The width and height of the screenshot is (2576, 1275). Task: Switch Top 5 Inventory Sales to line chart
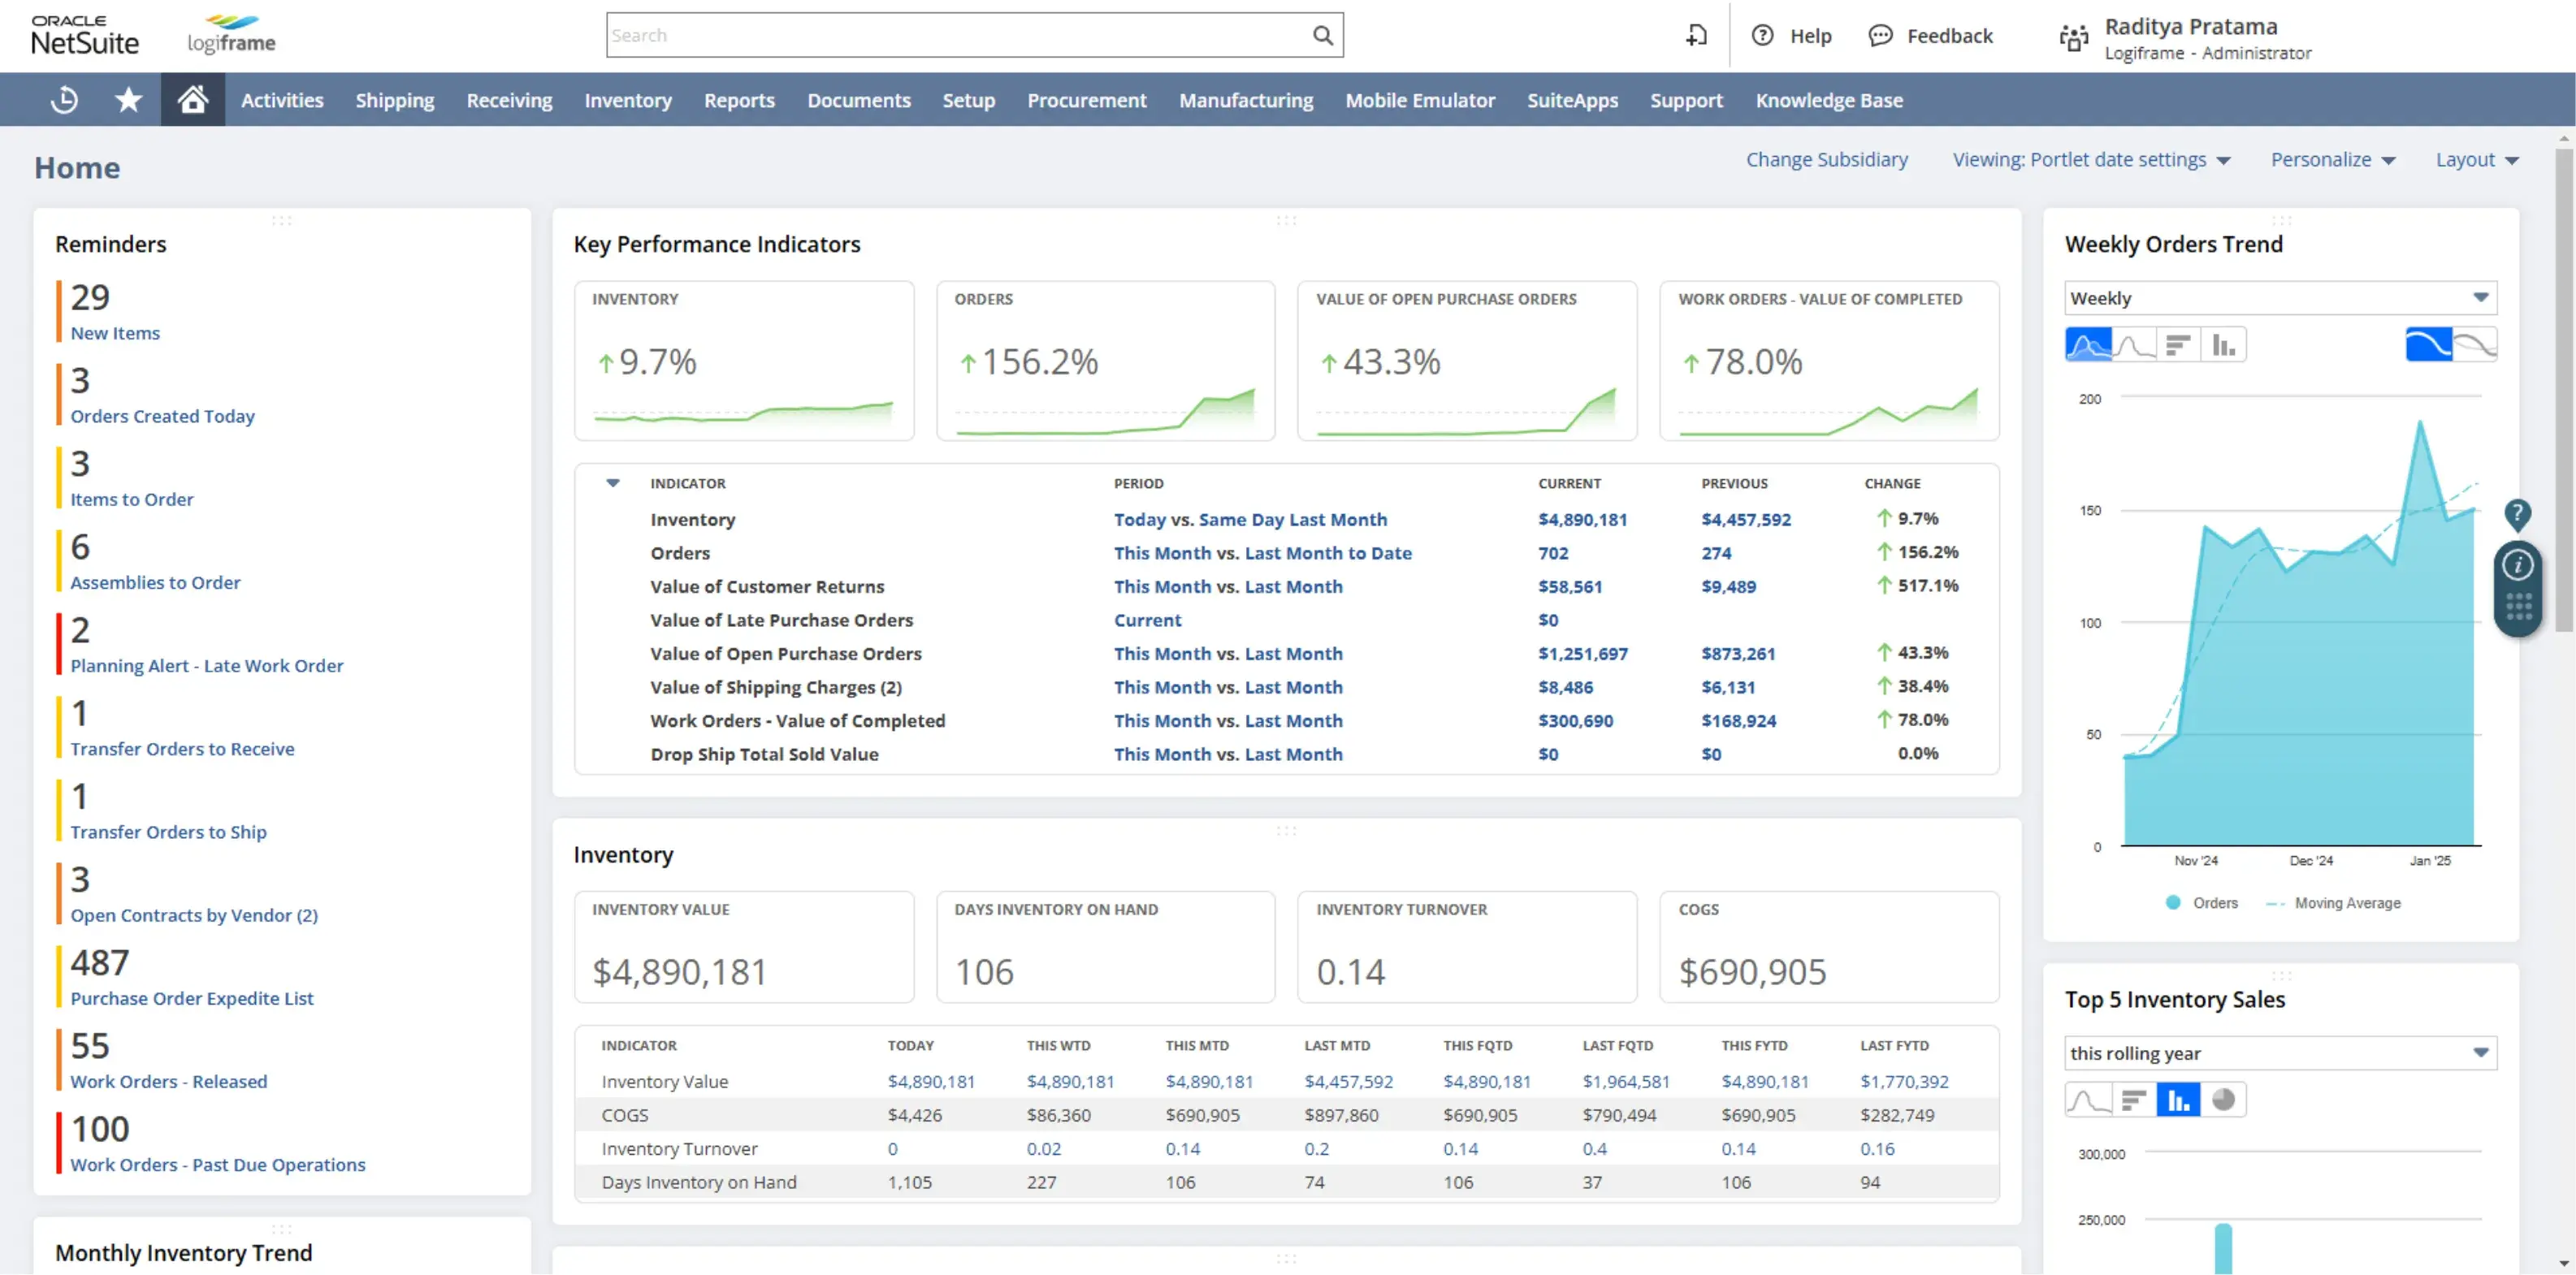2088,1099
